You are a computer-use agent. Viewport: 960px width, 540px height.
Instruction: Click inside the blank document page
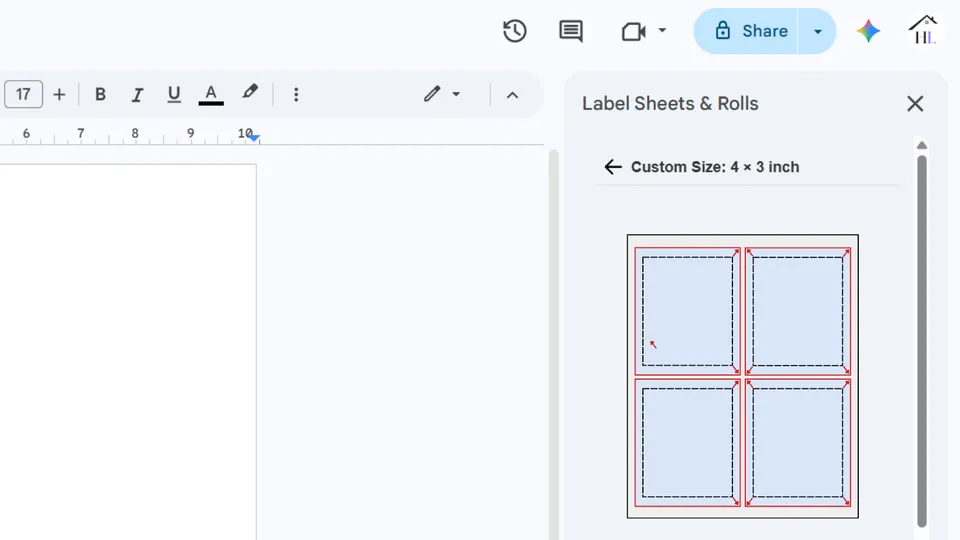pos(128,352)
